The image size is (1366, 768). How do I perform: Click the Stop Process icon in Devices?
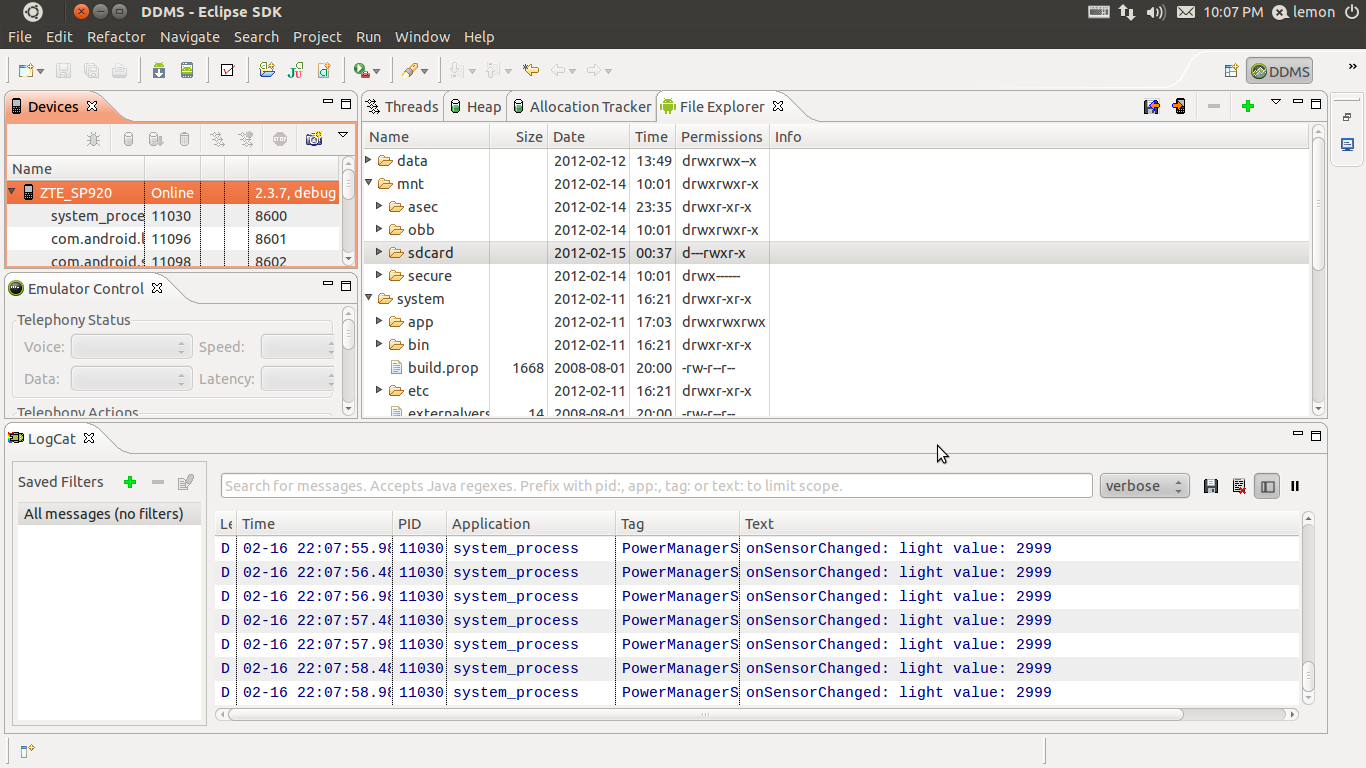point(280,139)
